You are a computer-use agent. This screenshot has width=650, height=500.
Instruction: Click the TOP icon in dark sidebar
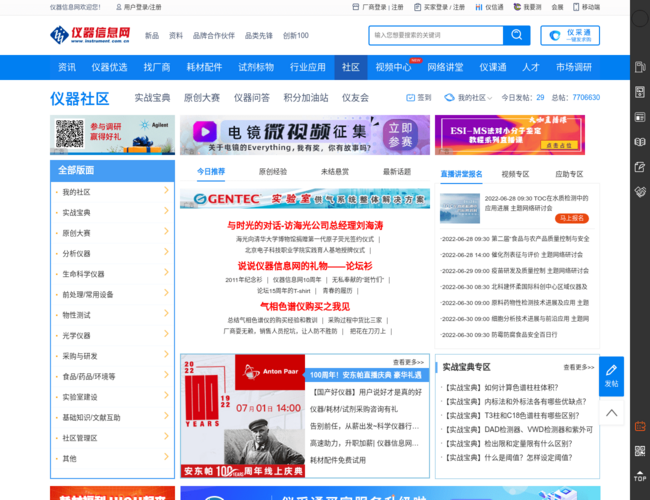coord(639,475)
